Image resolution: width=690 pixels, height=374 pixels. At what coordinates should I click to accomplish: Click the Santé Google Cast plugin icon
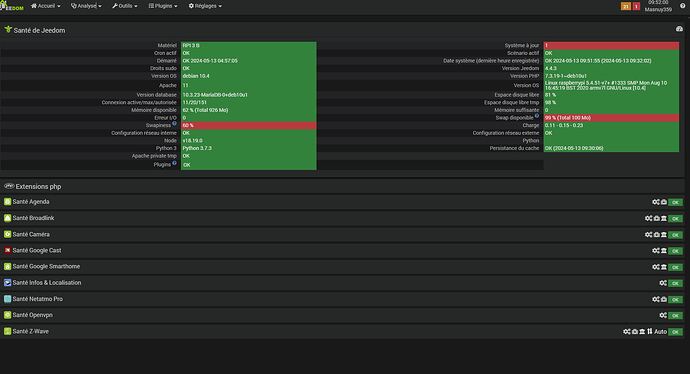point(7,250)
